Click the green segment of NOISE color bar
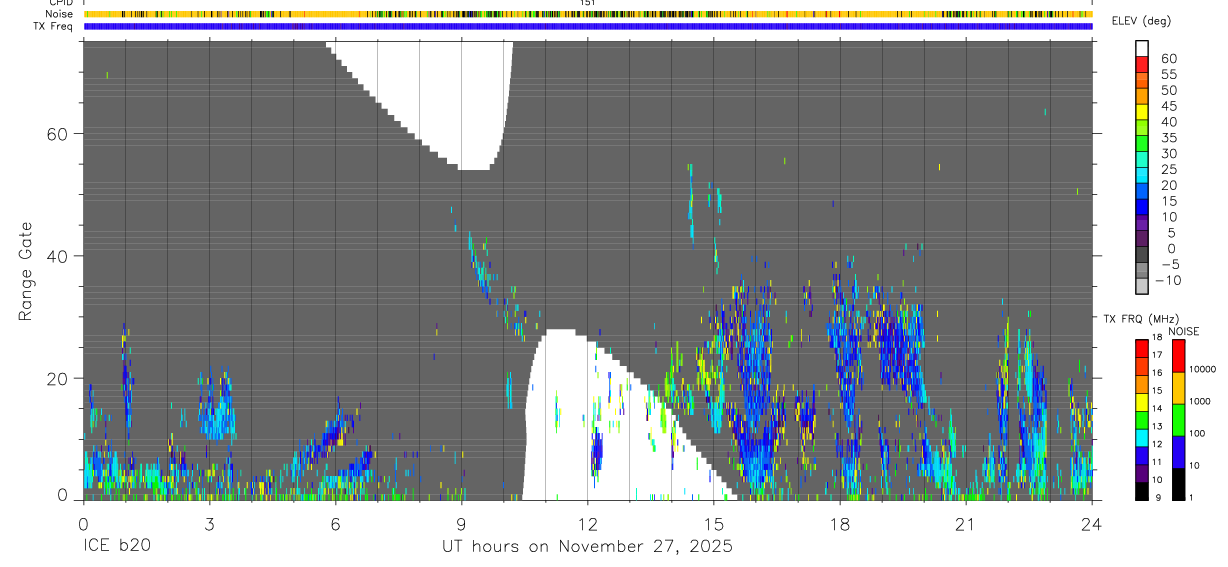 pos(1178,420)
